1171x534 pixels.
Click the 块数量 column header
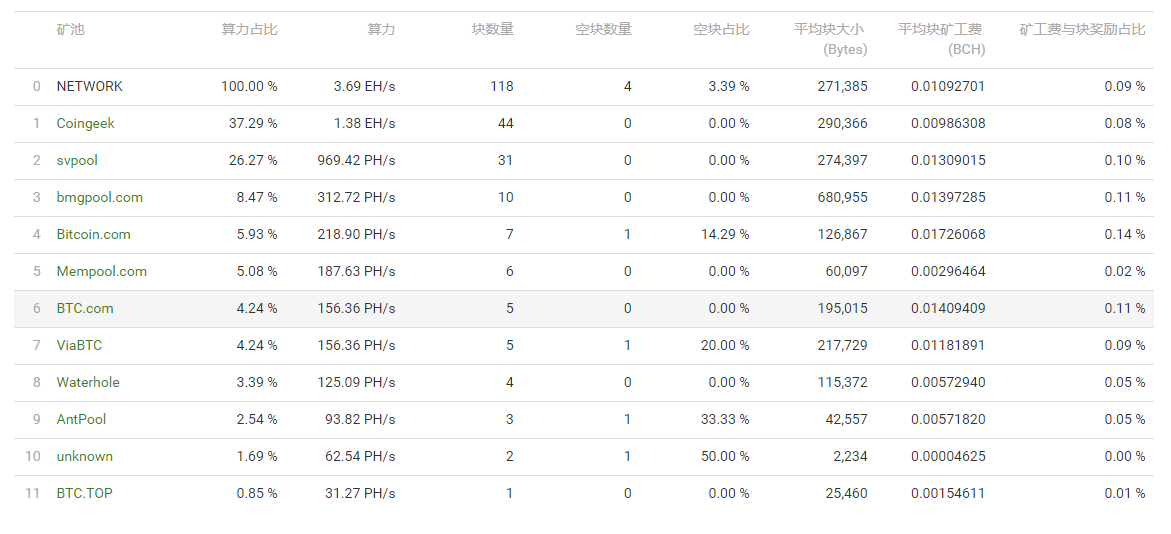(493, 30)
